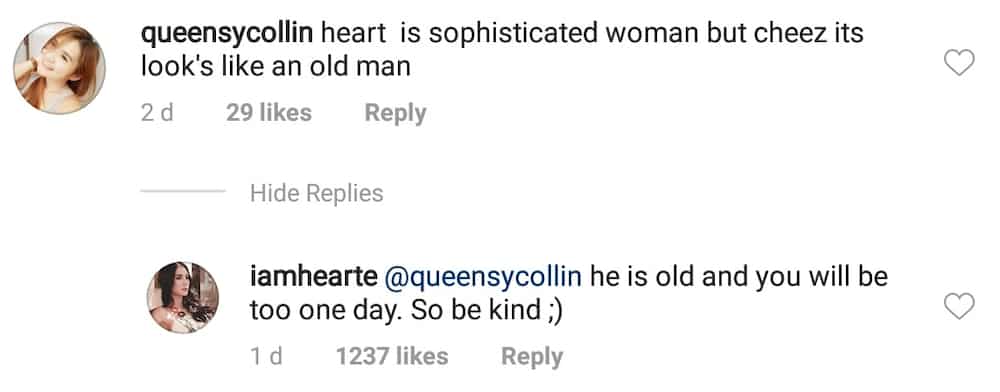Viewport: 1000px width, 392px height.
Task: Select the 1 d timestamp
Action: tap(267, 356)
